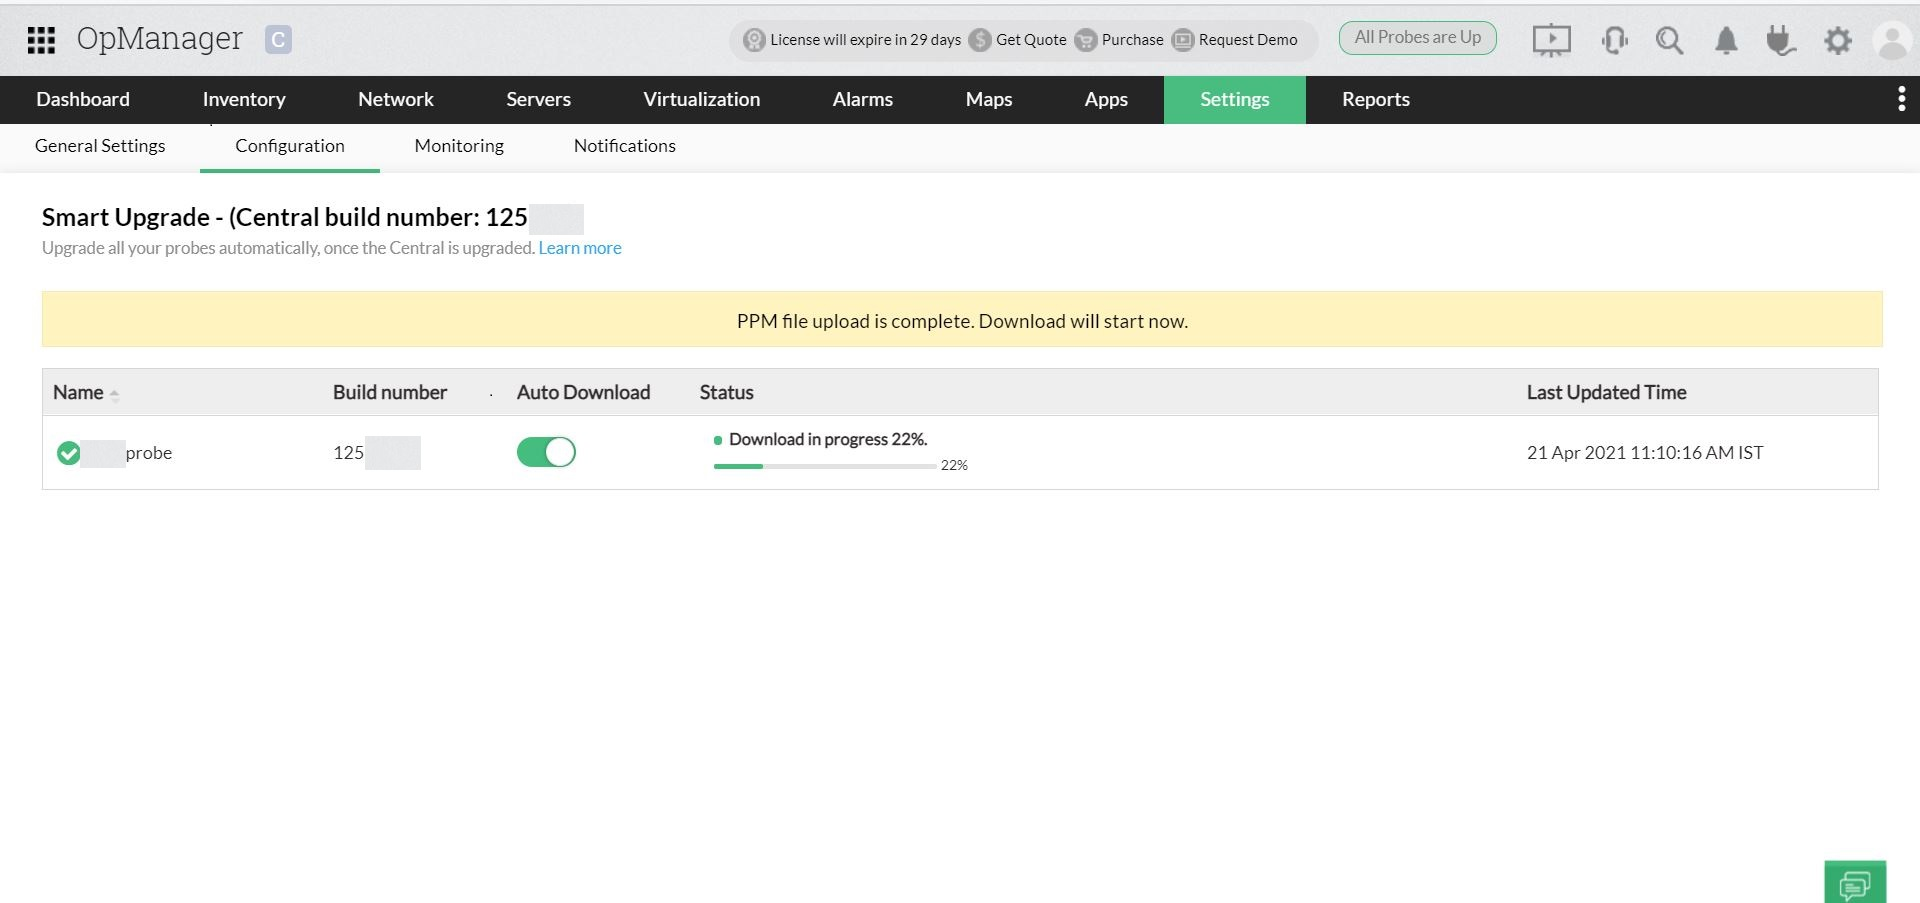Image resolution: width=1920 pixels, height=903 pixels.
Task: Open the user profile avatar icon
Action: pyautogui.click(x=1891, y=40)
